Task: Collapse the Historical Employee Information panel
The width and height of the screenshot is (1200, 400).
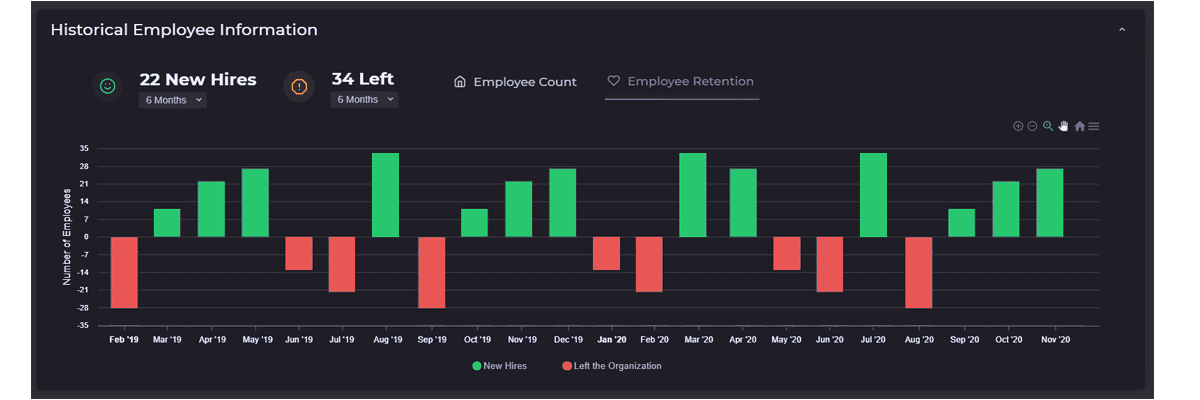Action: coord(1122,31)
